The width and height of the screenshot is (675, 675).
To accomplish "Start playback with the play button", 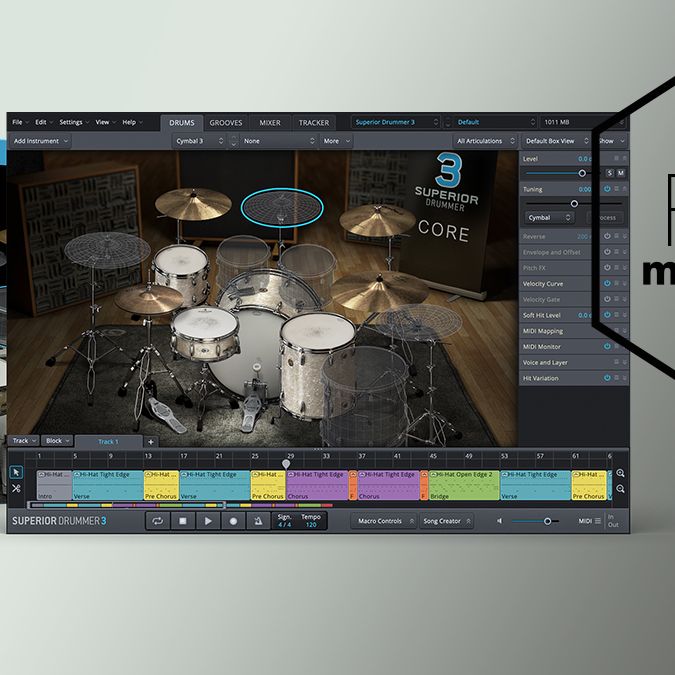I will [x=208, y=521].
